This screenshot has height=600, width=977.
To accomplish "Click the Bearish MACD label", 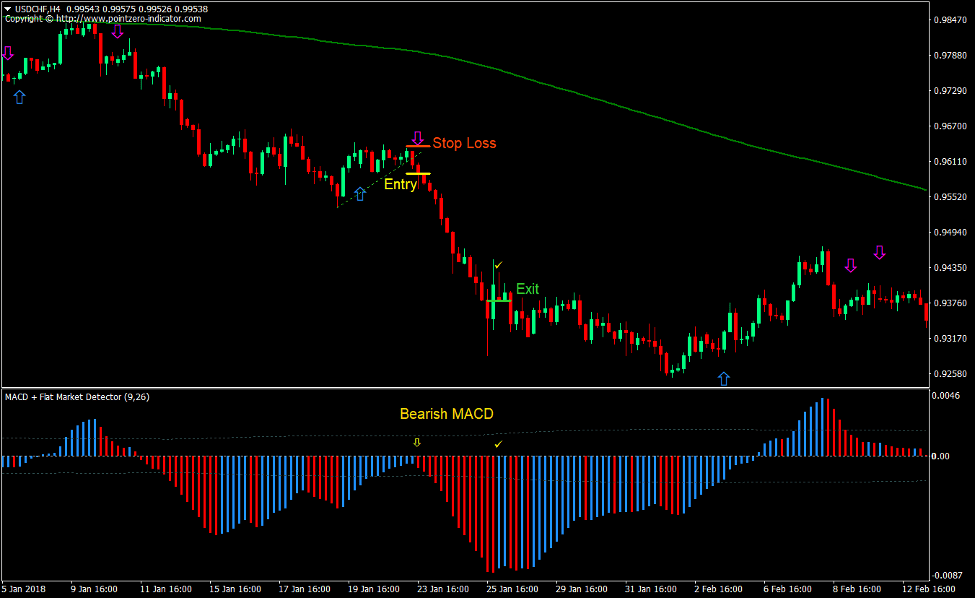I will point(447,413).
